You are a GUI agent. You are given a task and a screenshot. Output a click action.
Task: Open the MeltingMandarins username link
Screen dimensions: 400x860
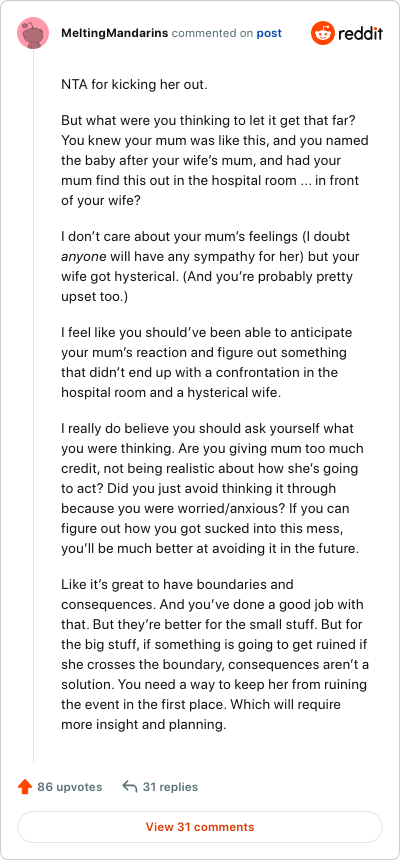[x=115, y=33]
